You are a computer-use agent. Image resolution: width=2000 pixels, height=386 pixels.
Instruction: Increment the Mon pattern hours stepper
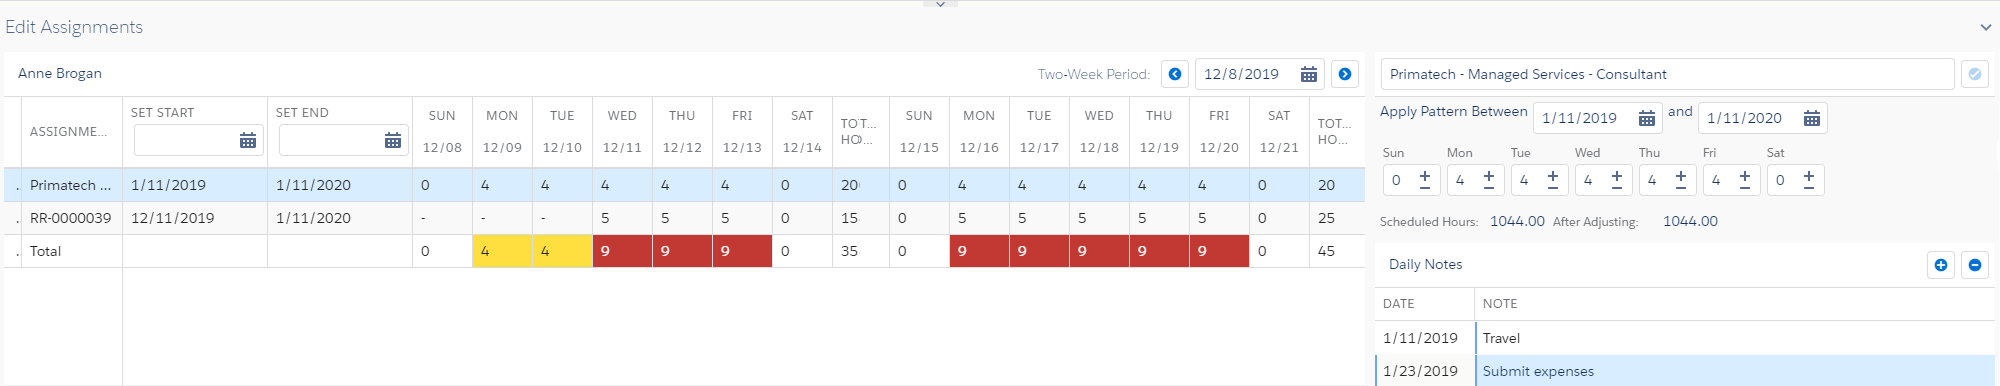coord(1488,179)
